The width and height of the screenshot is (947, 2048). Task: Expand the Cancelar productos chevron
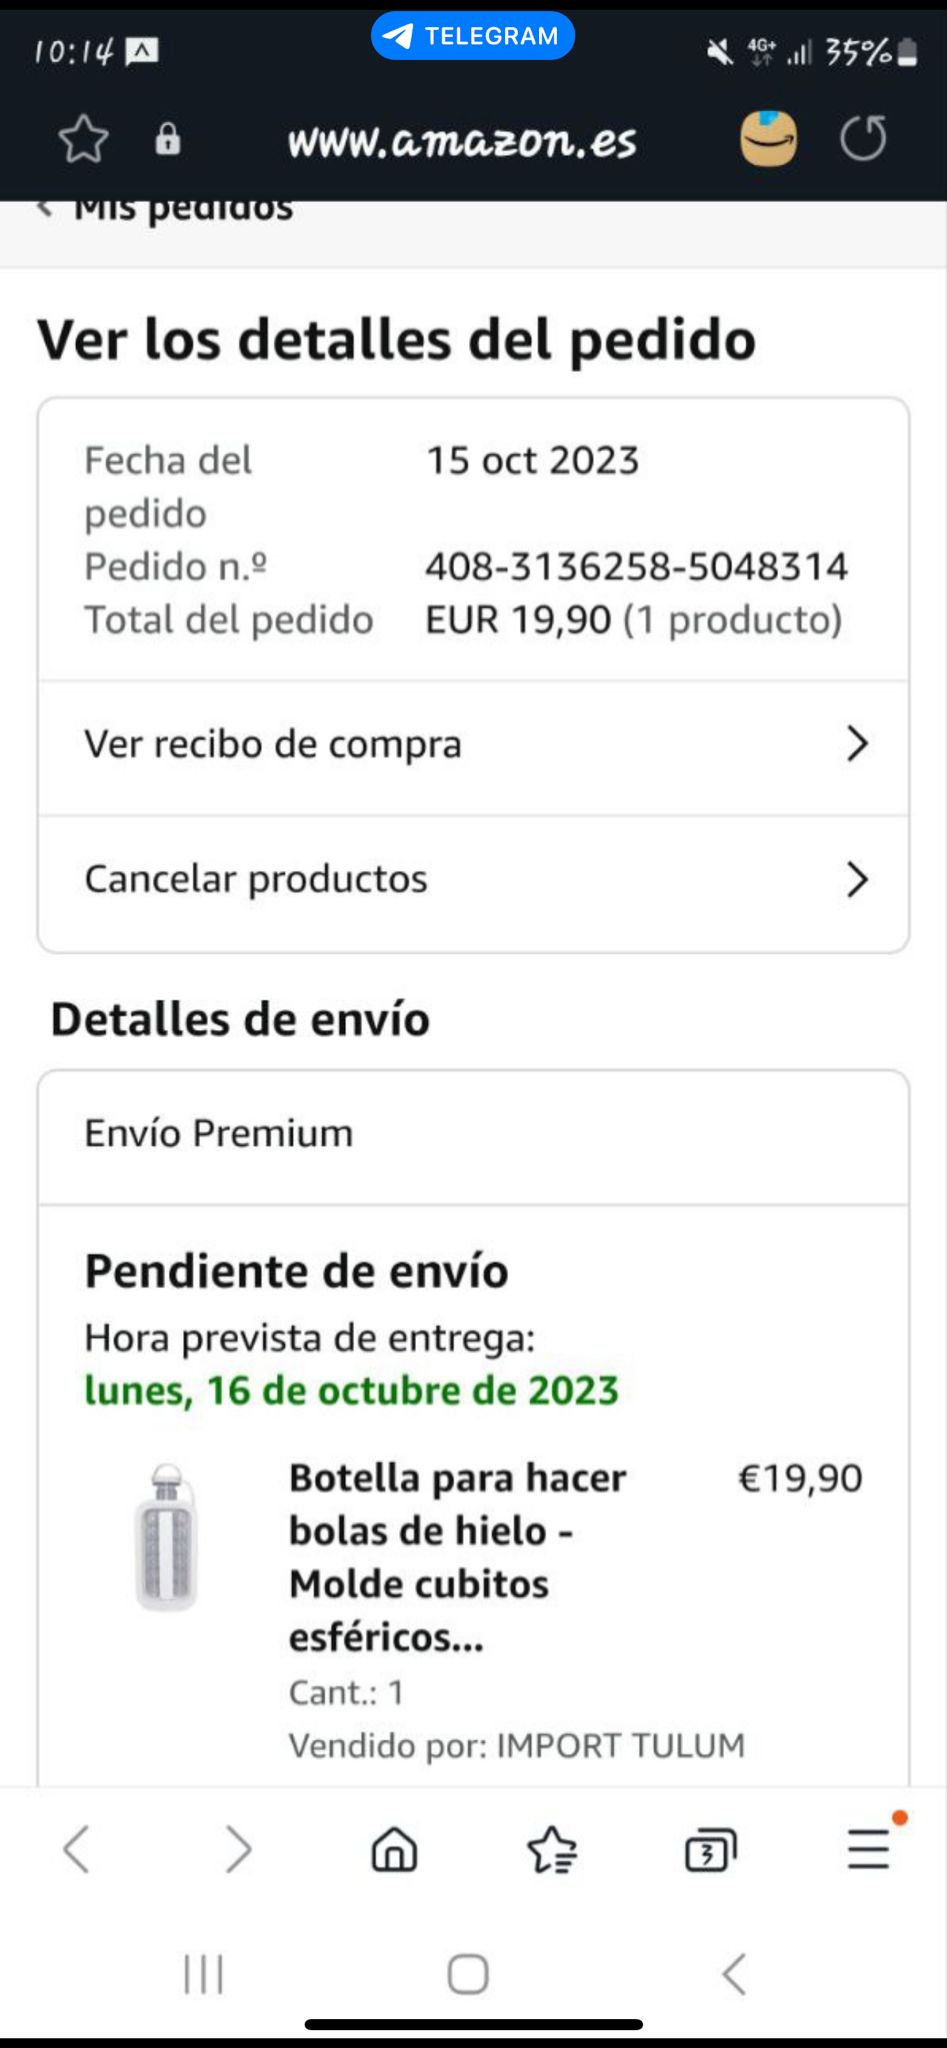[857, 879]
